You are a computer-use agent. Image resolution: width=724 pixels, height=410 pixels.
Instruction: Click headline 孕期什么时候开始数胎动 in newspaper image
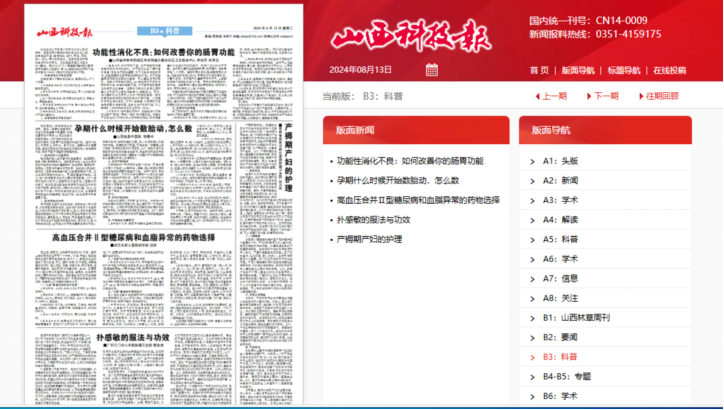click(x=133, y=128)
